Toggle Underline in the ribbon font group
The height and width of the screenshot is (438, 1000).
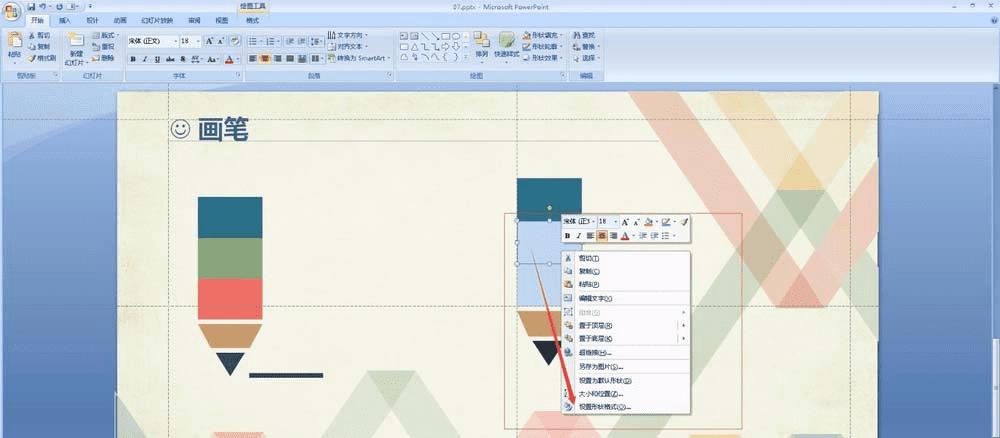[157, 59]
